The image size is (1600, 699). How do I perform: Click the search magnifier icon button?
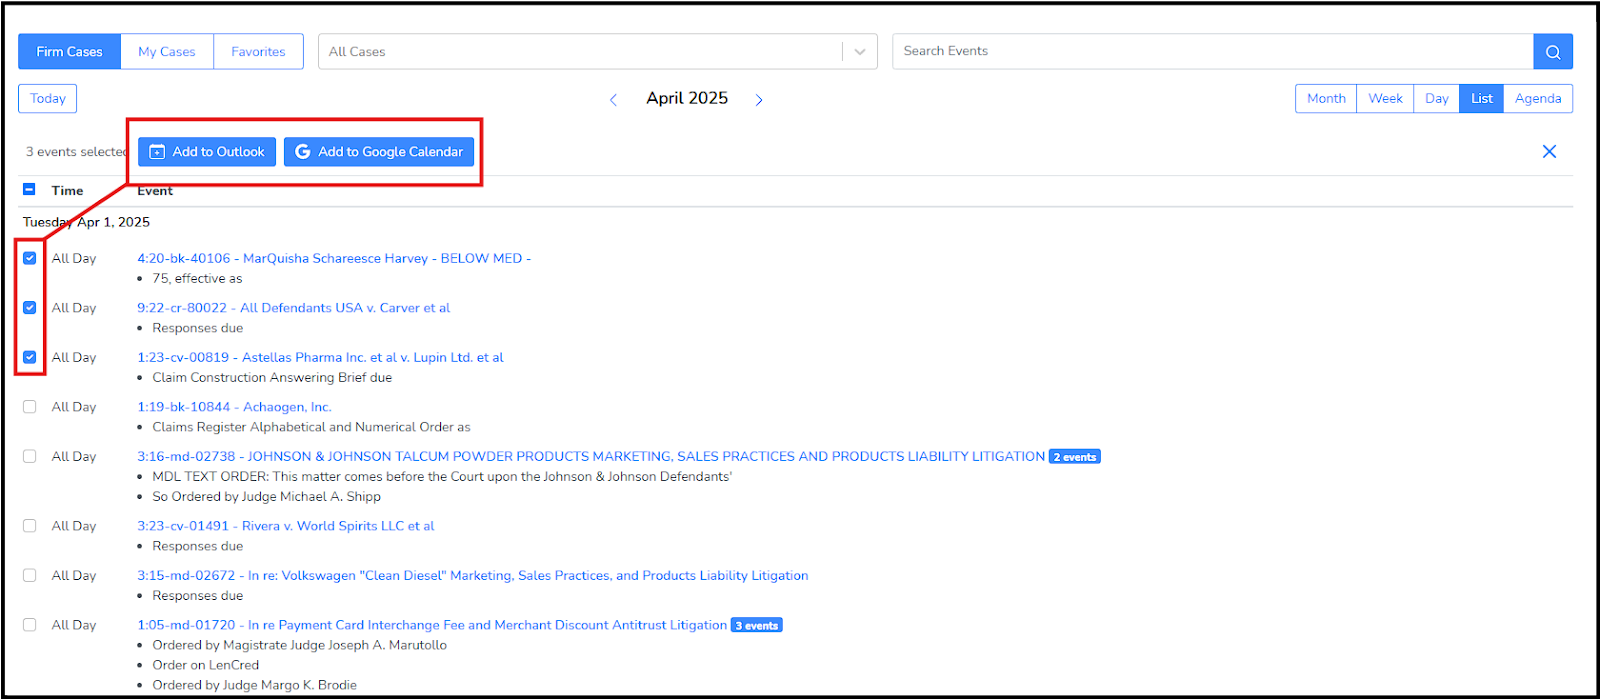(x=1553, y=52)
